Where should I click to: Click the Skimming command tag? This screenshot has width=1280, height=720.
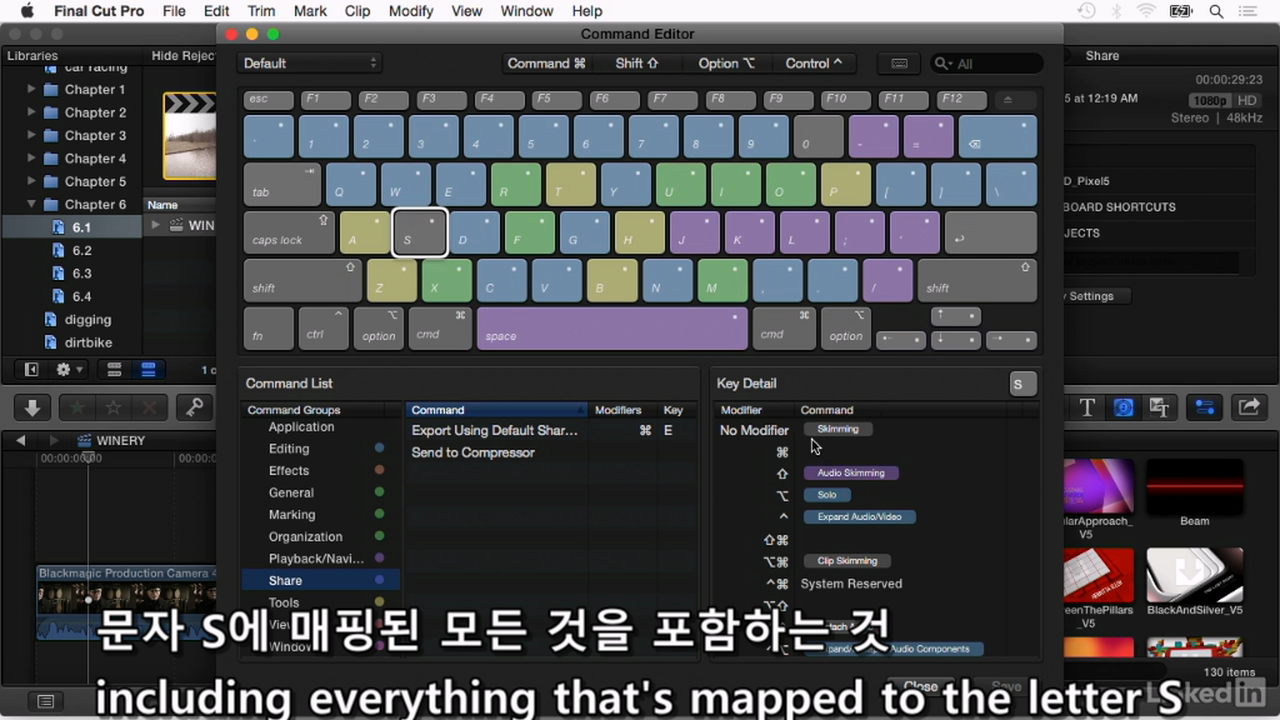pos(838,429)
